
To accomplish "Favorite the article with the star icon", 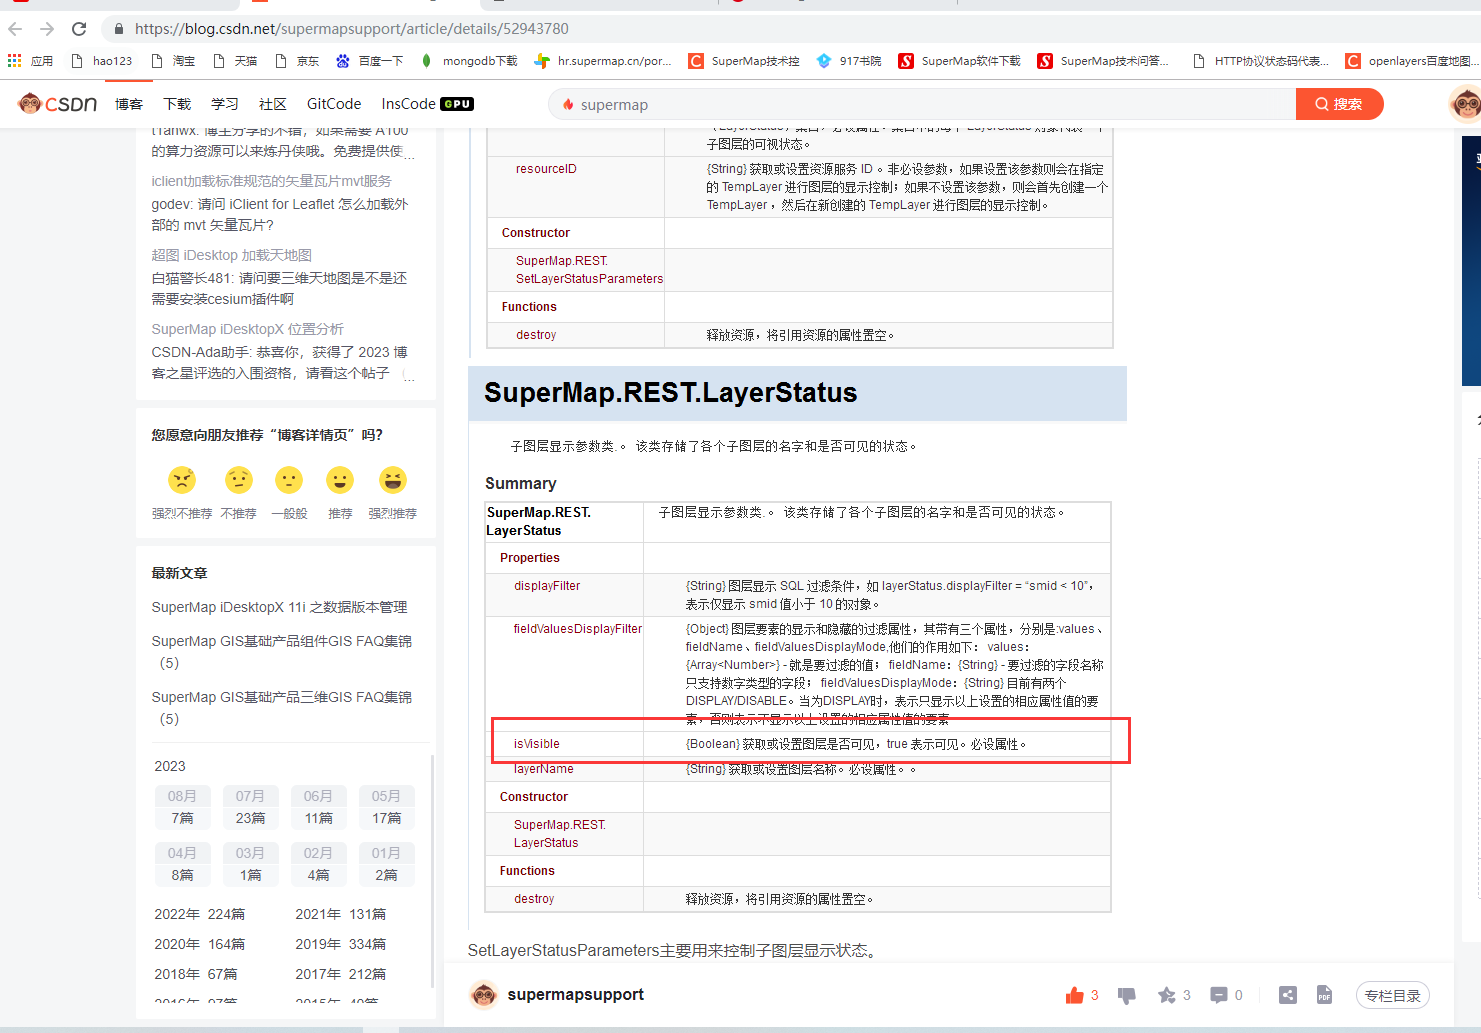I will [x=1166, y=995].
